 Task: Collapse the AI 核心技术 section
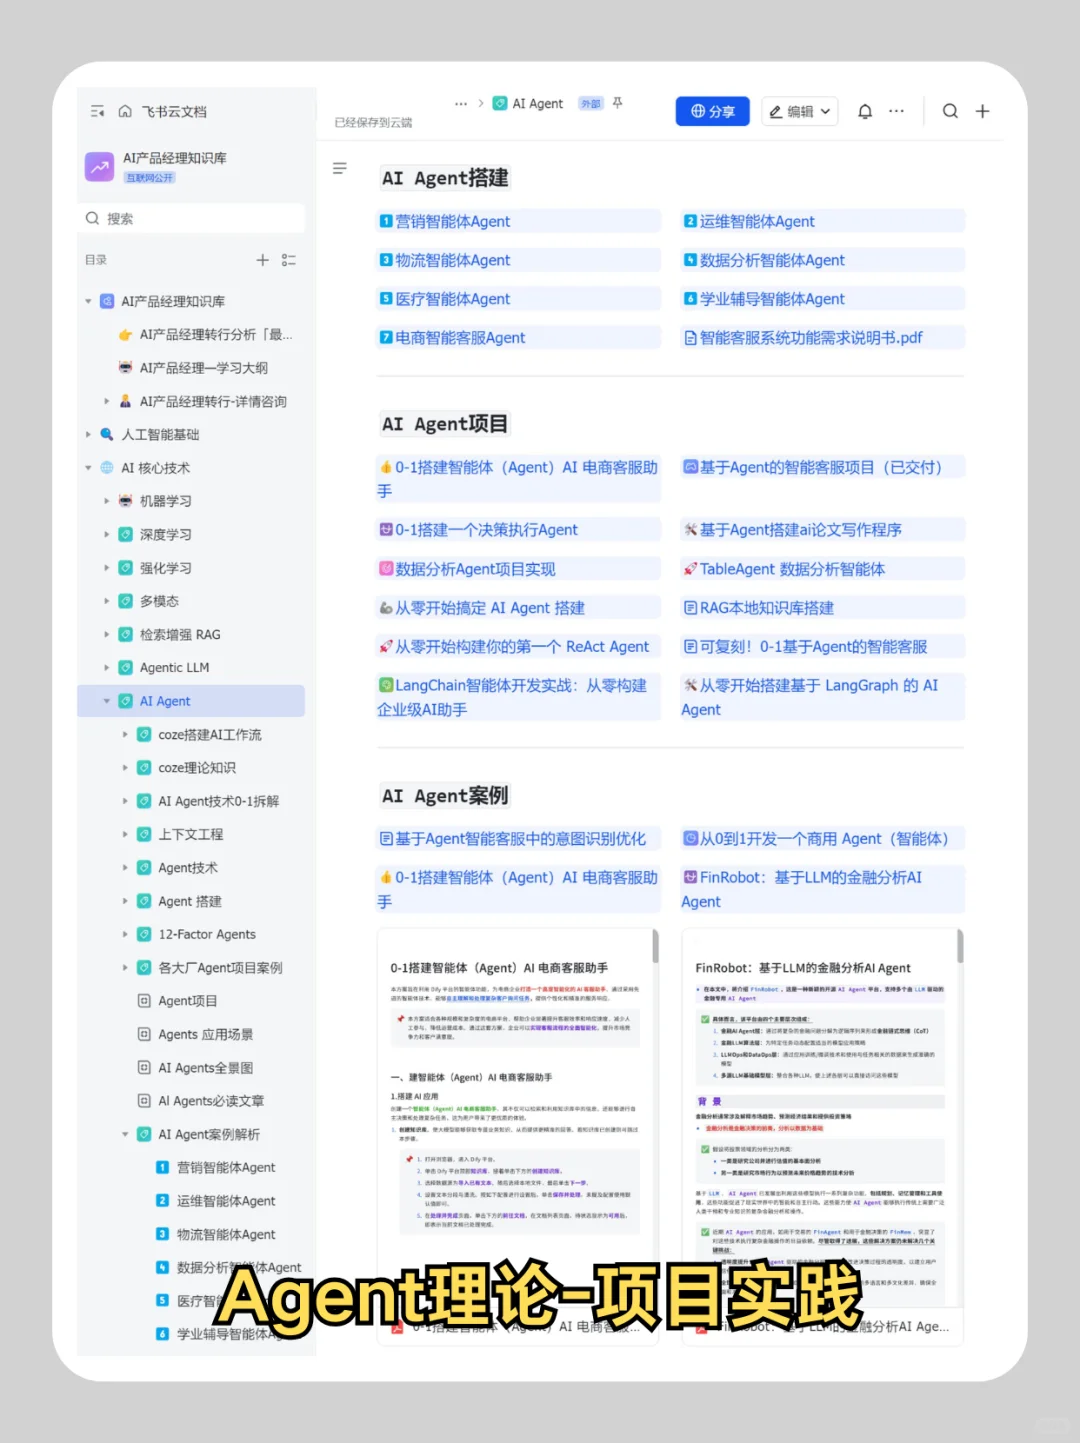click(x=88, y=467)
